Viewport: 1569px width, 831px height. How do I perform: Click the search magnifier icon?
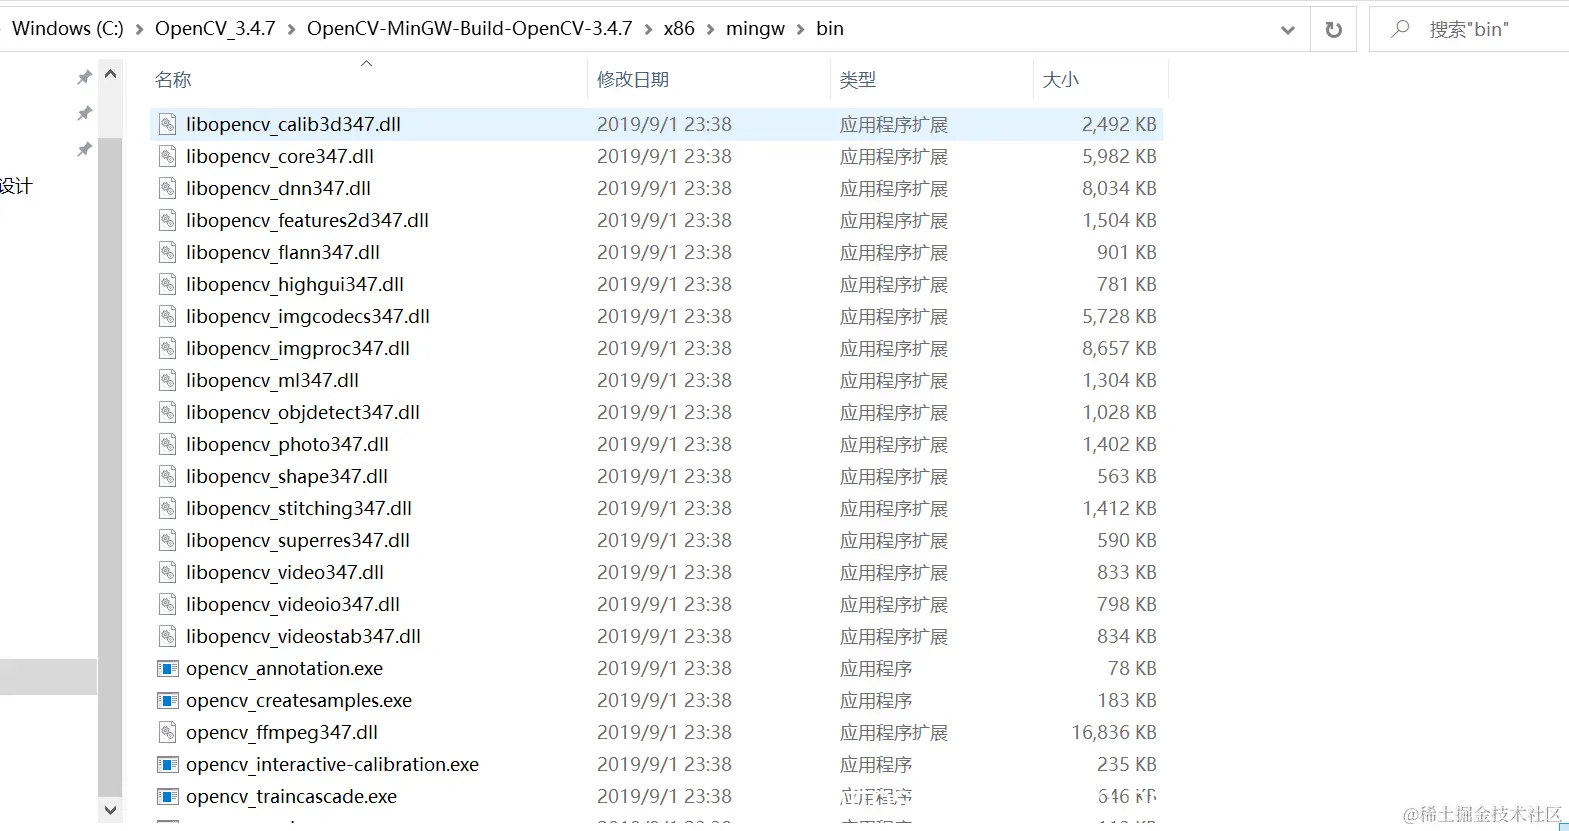click(x=1400, y=29)
